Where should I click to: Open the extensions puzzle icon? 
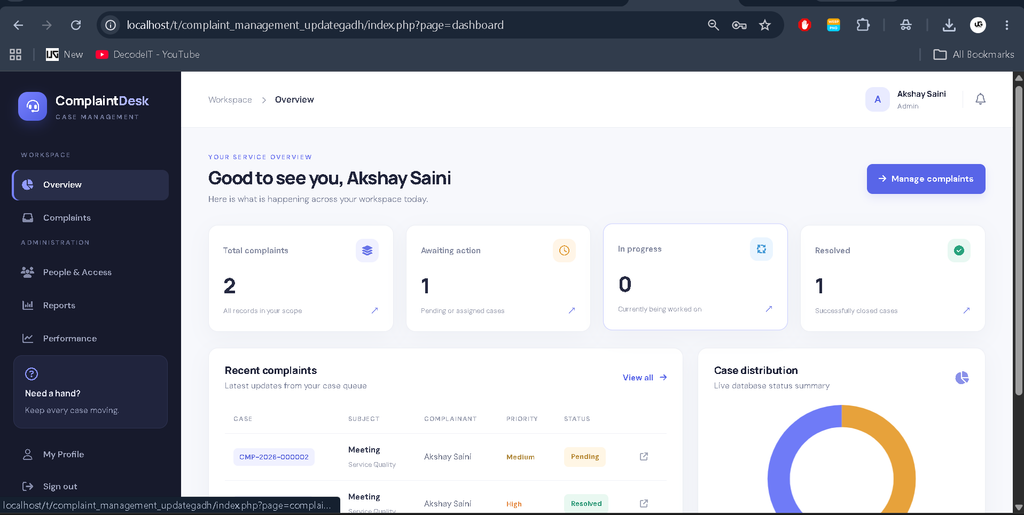click(863, 25)
